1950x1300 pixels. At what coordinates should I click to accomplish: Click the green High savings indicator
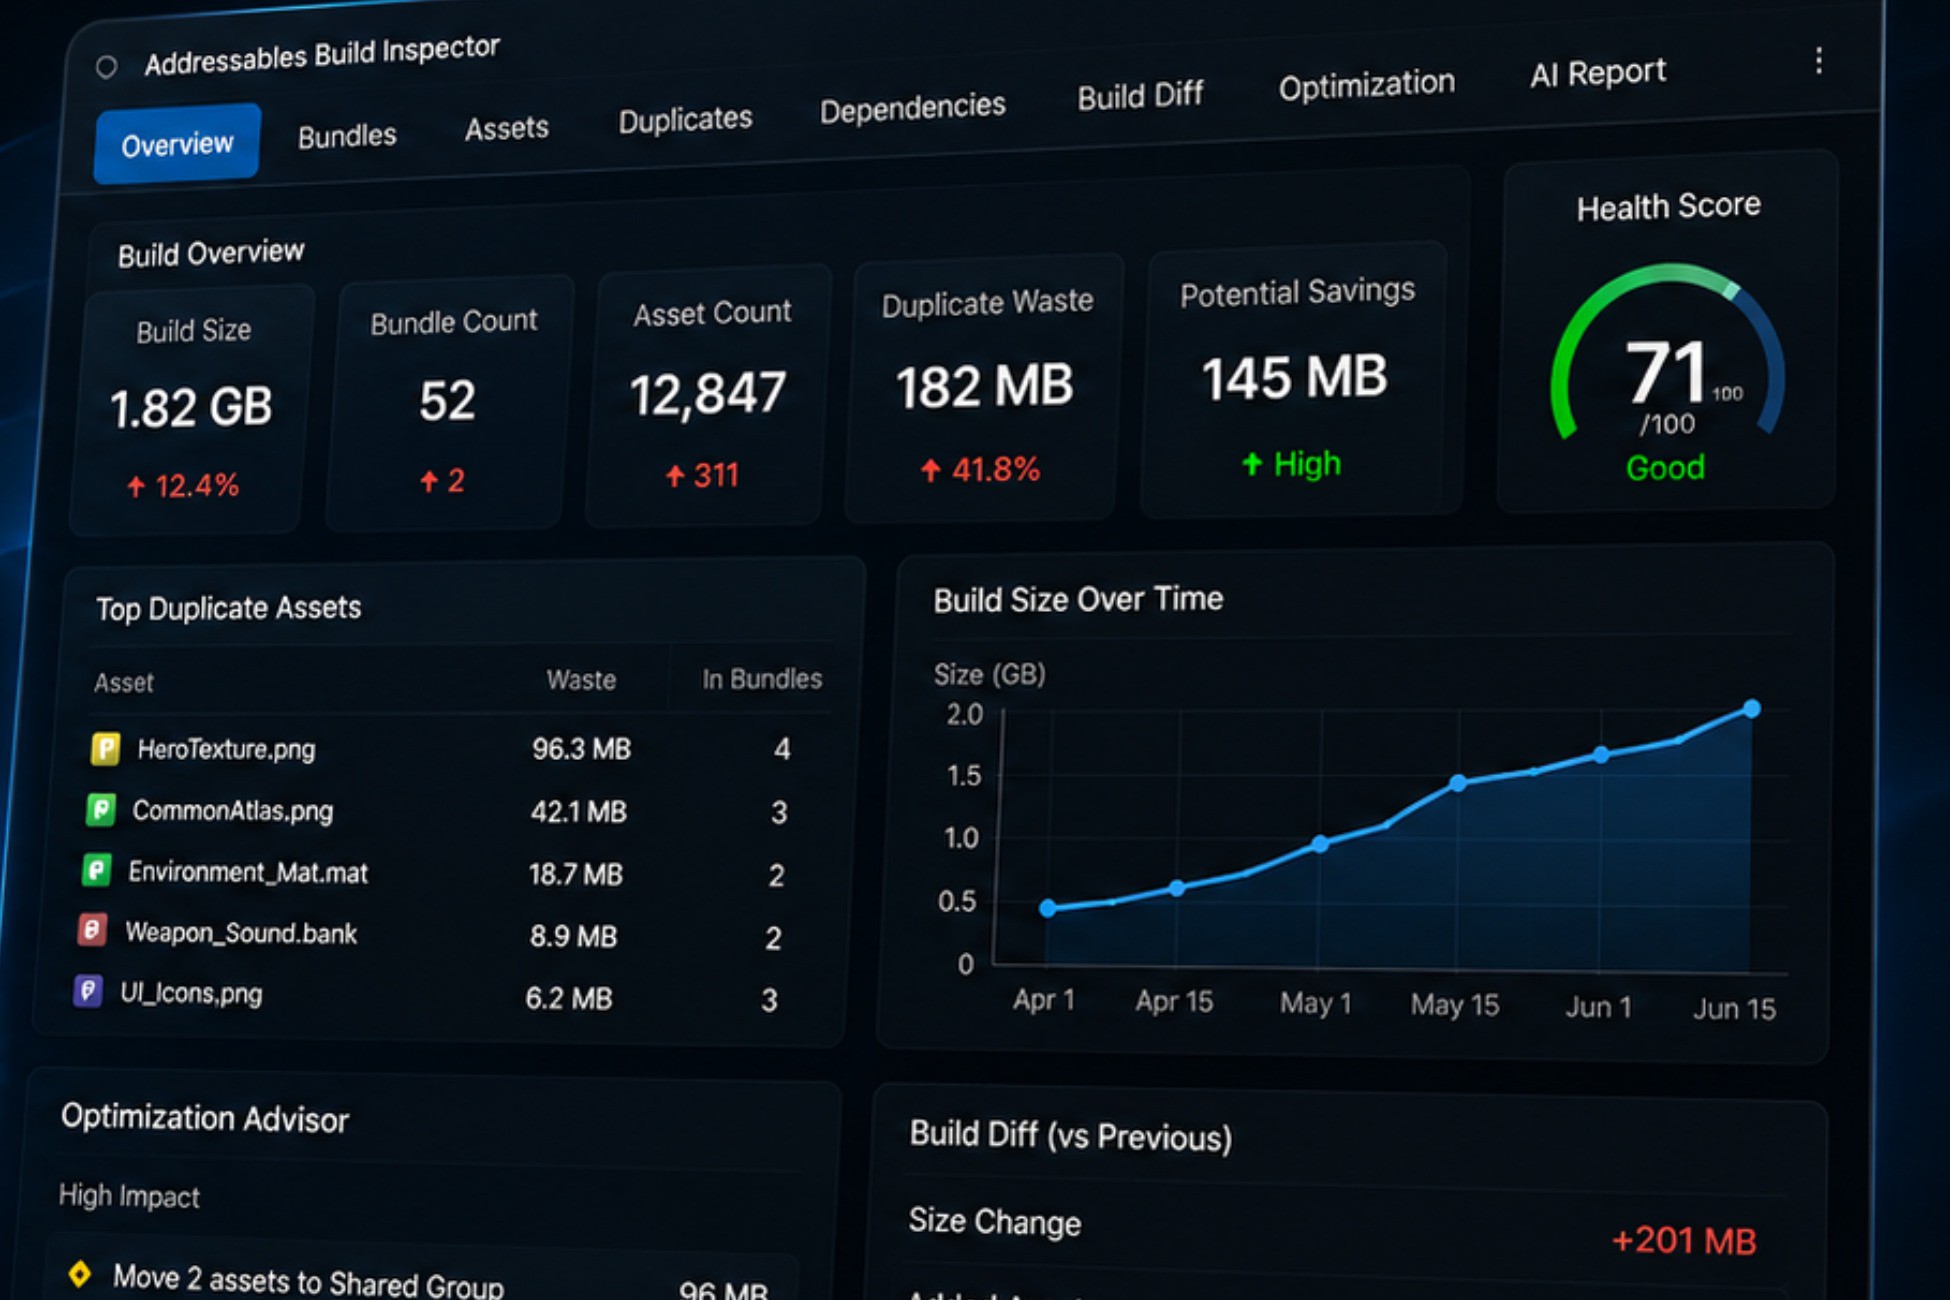coord(1291,464)
